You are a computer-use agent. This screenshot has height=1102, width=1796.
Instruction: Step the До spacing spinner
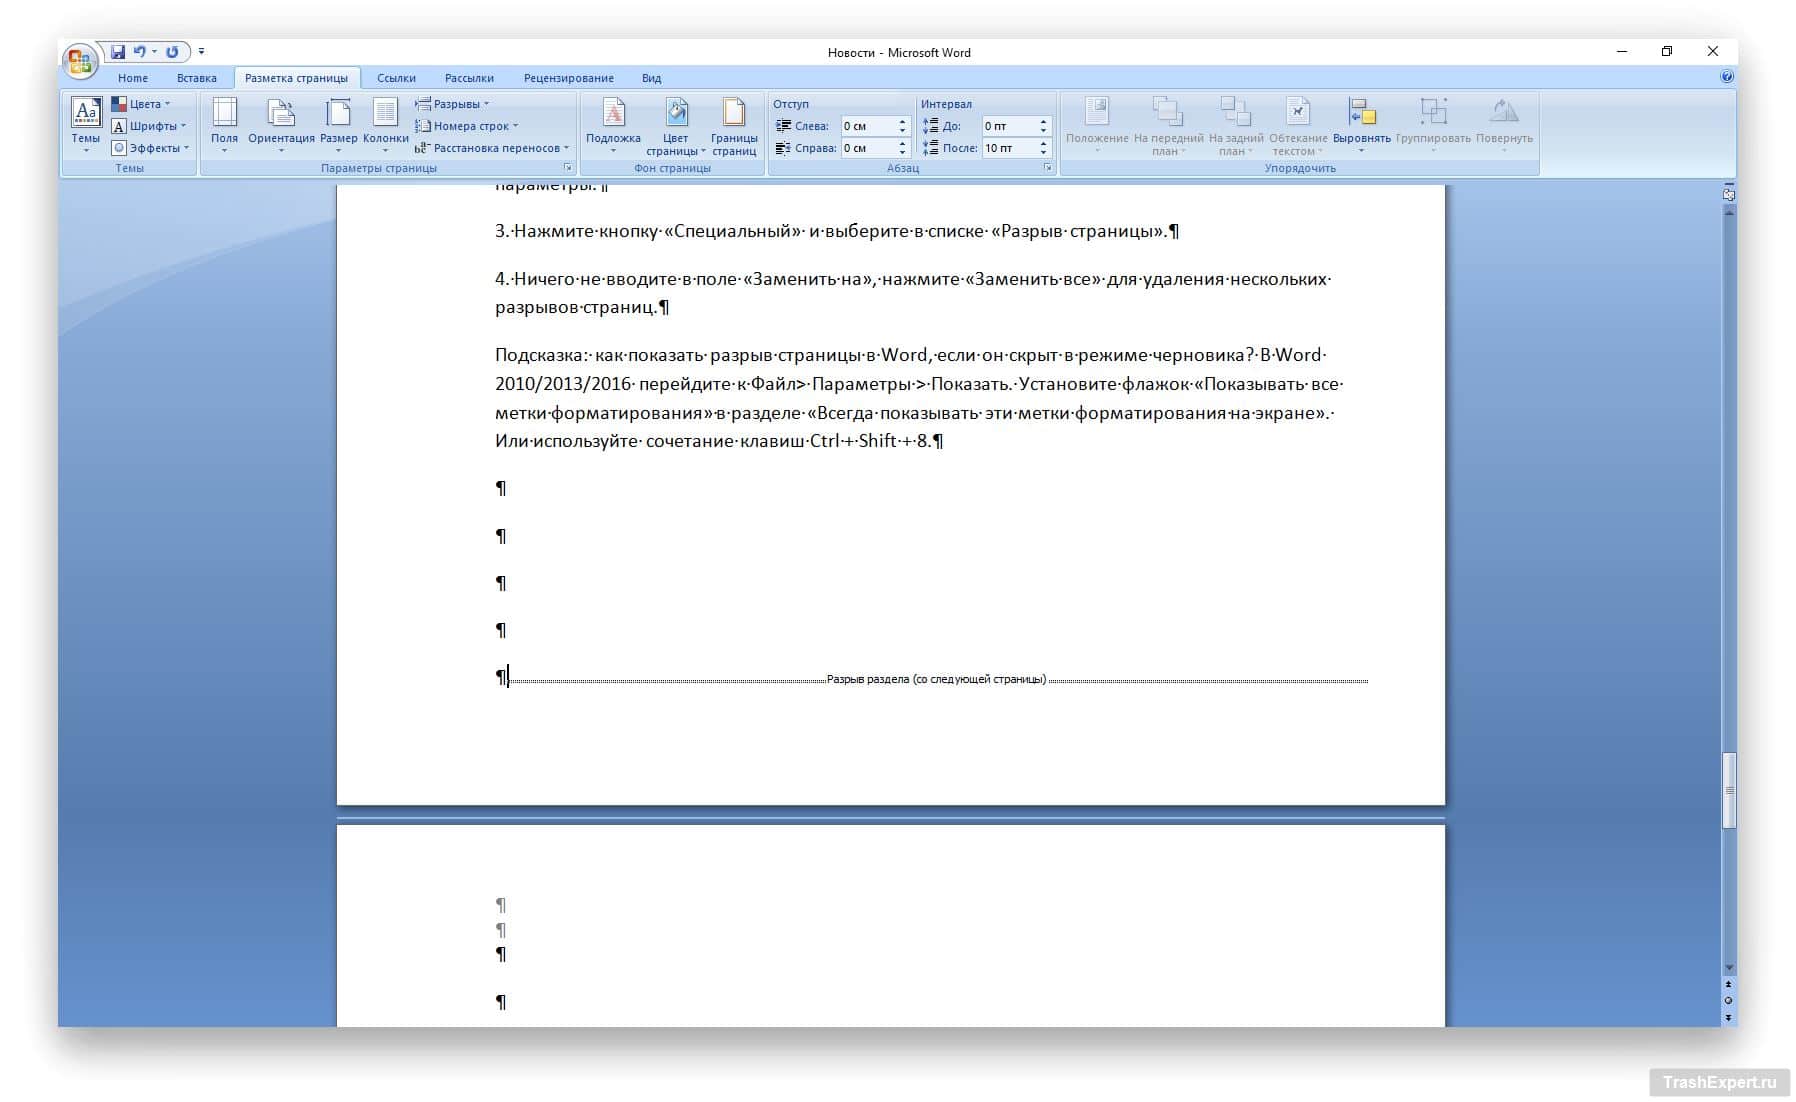pos(1043,126)
